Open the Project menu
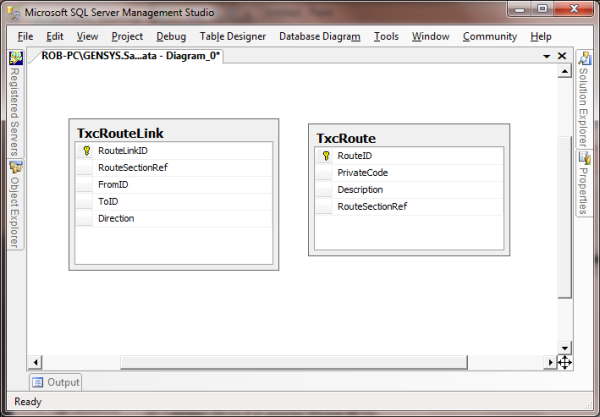 [127, 36]
